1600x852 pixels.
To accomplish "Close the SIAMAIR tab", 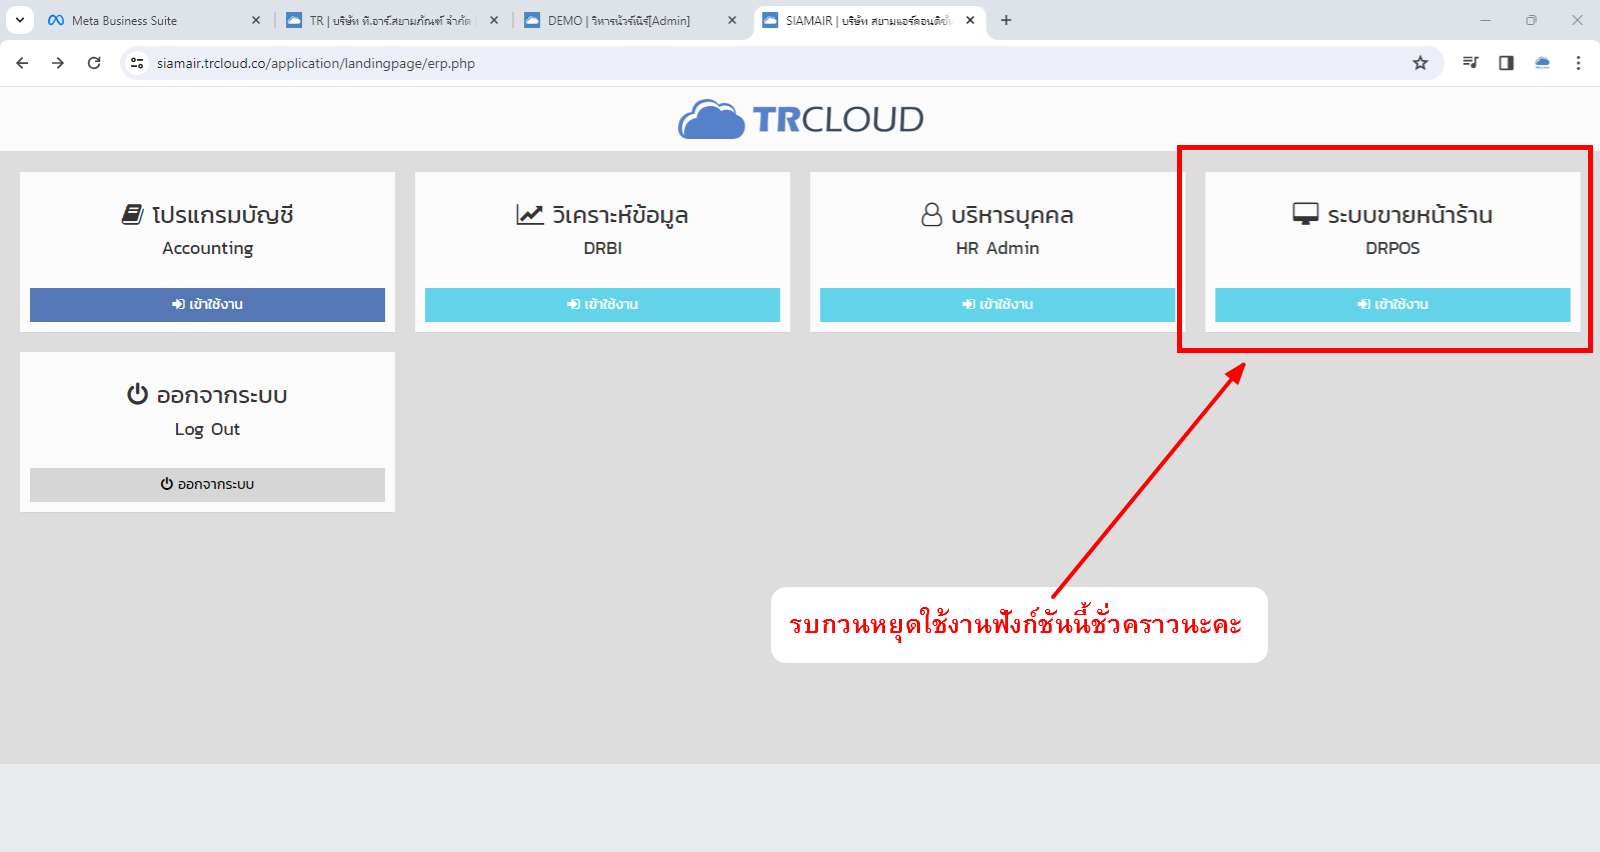I will pyautogui.click(x=970, y=20).
